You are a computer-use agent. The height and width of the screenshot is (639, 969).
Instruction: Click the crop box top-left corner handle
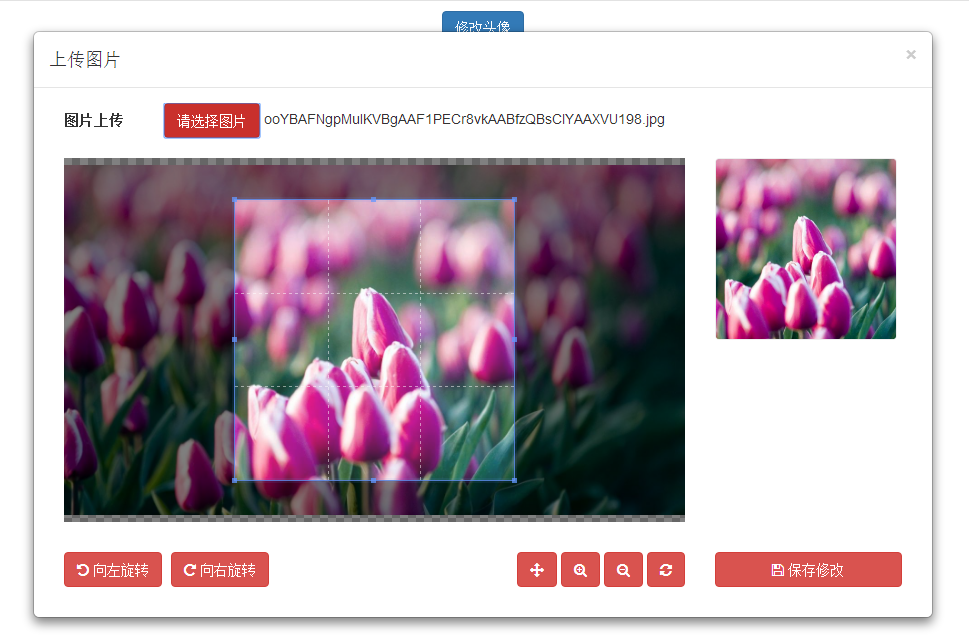pyautogui.click(x=235, y=200)
